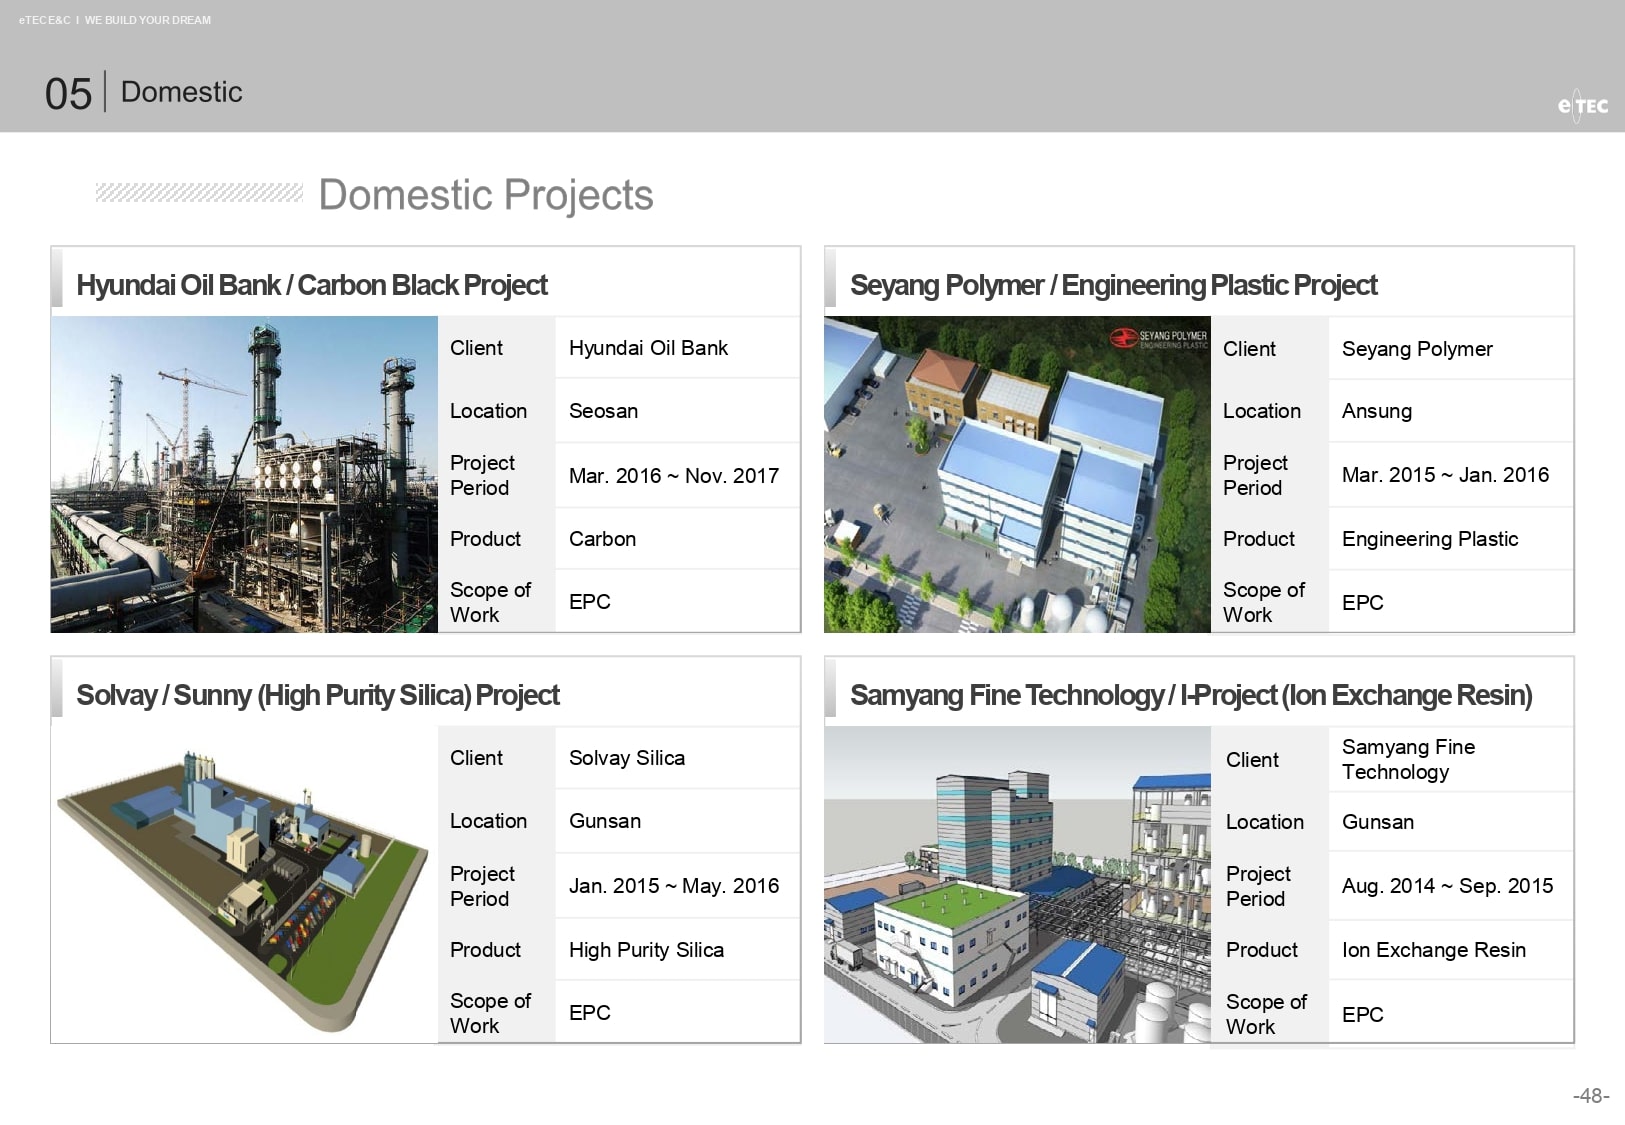The width and height of the screenshot is (1625, 1125).
Task: Click the page number '-48-'
Action: coord(1591,1096)
